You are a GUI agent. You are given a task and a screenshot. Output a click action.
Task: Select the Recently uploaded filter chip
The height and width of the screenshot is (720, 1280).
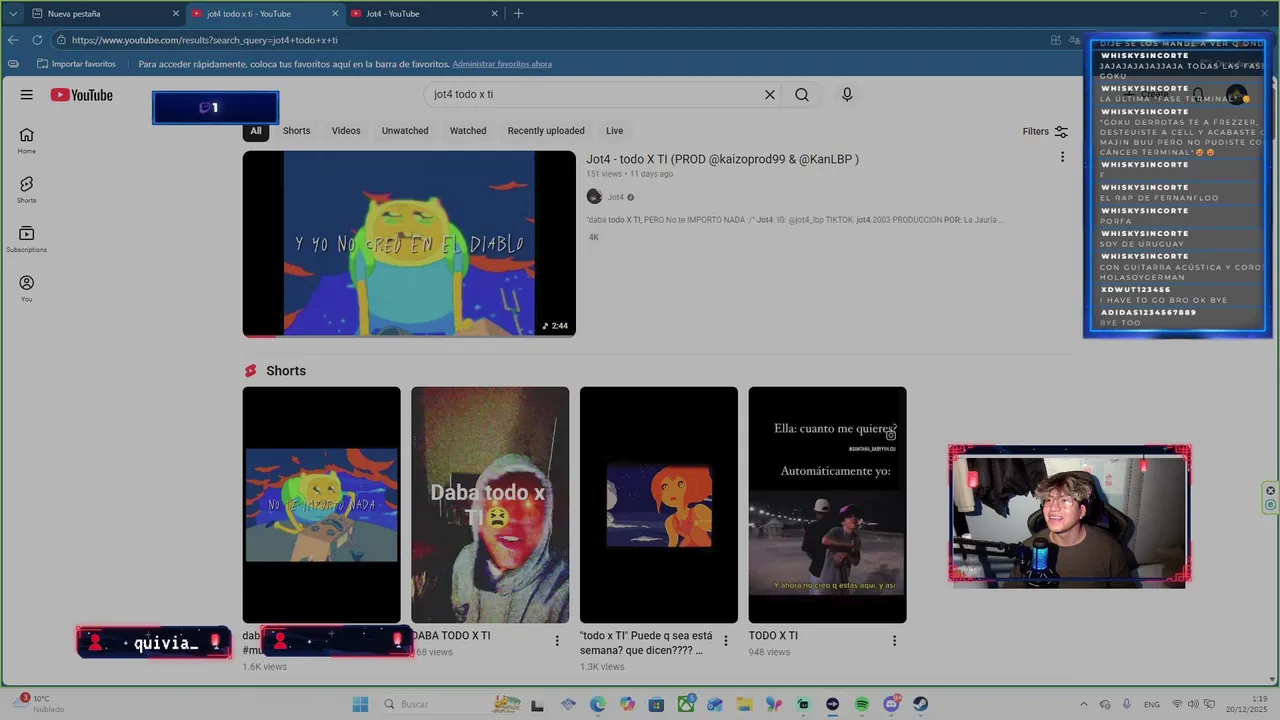546,131
